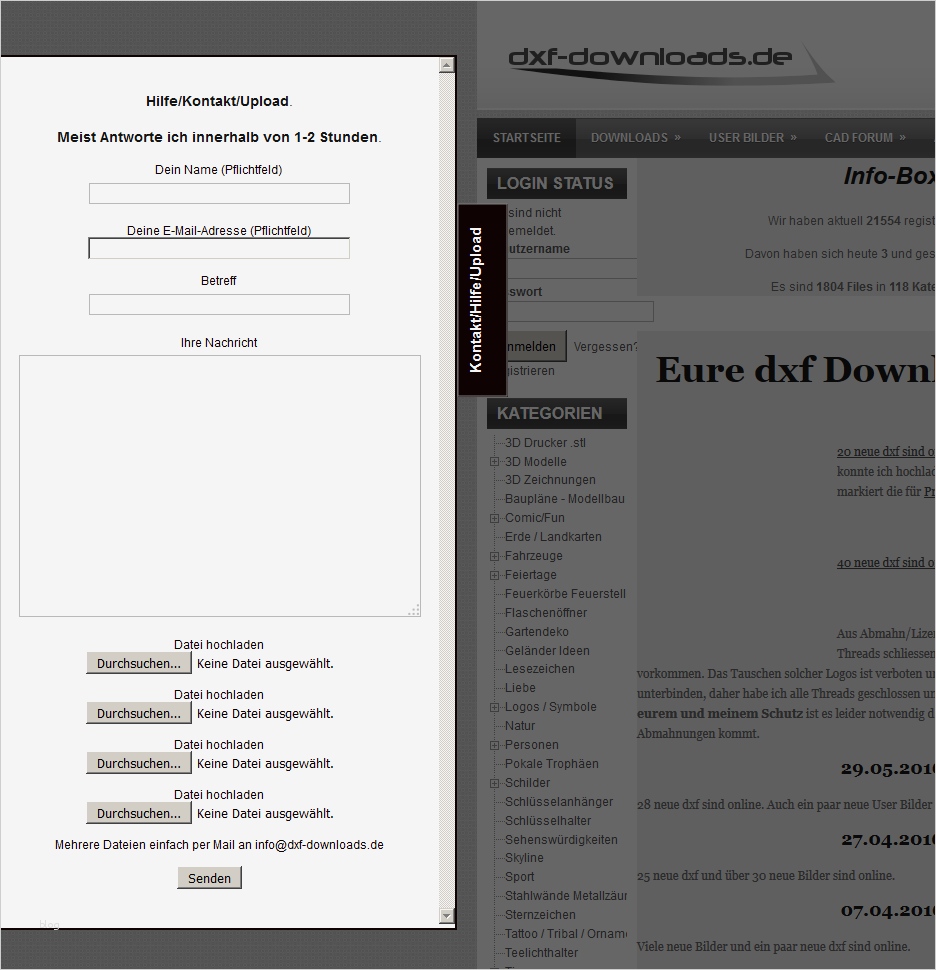Click the Schilder category label

pos(527,783)
